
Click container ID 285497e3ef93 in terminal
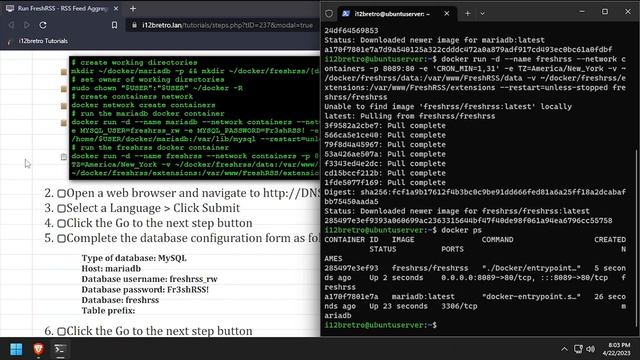pyautogui.click(x=351, y=268)
